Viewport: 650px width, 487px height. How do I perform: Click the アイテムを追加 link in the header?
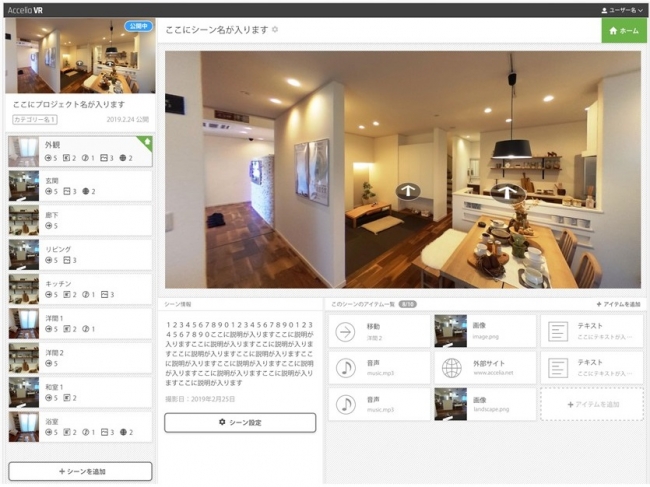click(618, 304)
